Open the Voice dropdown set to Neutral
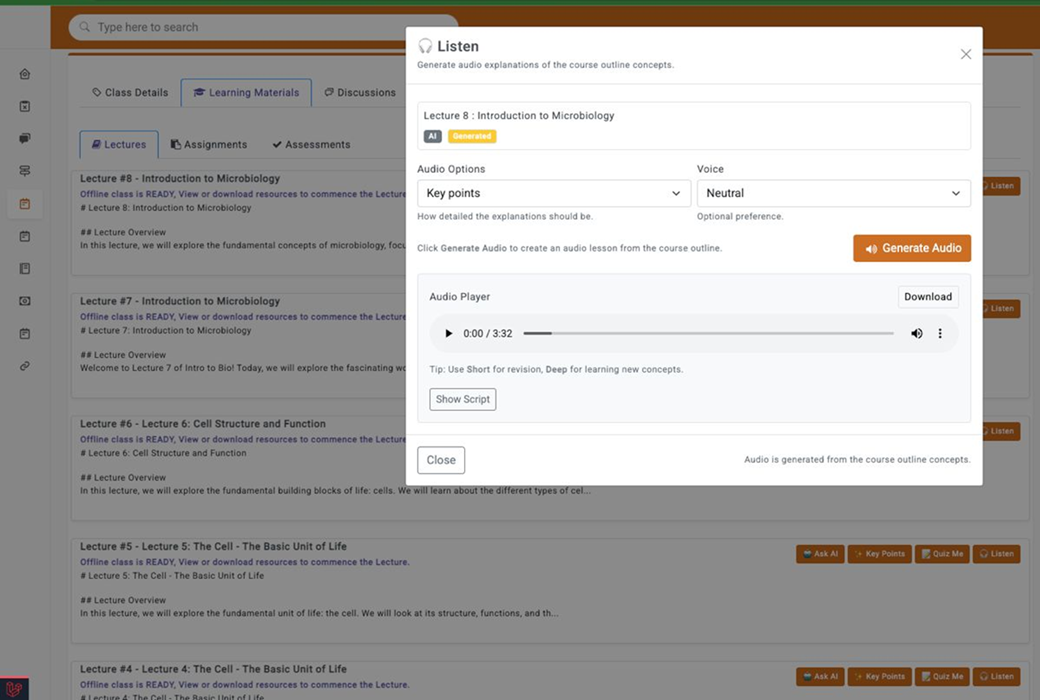Image resolution: width=1040 pixels, height=700 pixels. [x=833, y=193]
